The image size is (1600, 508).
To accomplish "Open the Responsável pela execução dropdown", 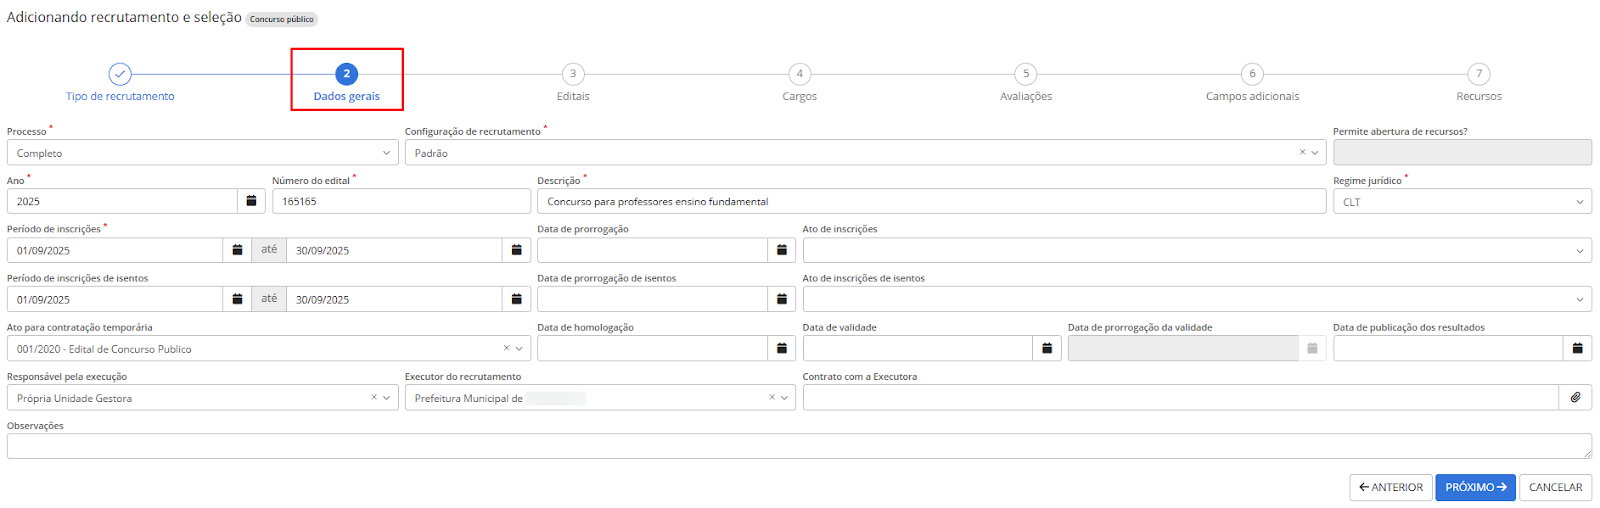I will [386, 398].
